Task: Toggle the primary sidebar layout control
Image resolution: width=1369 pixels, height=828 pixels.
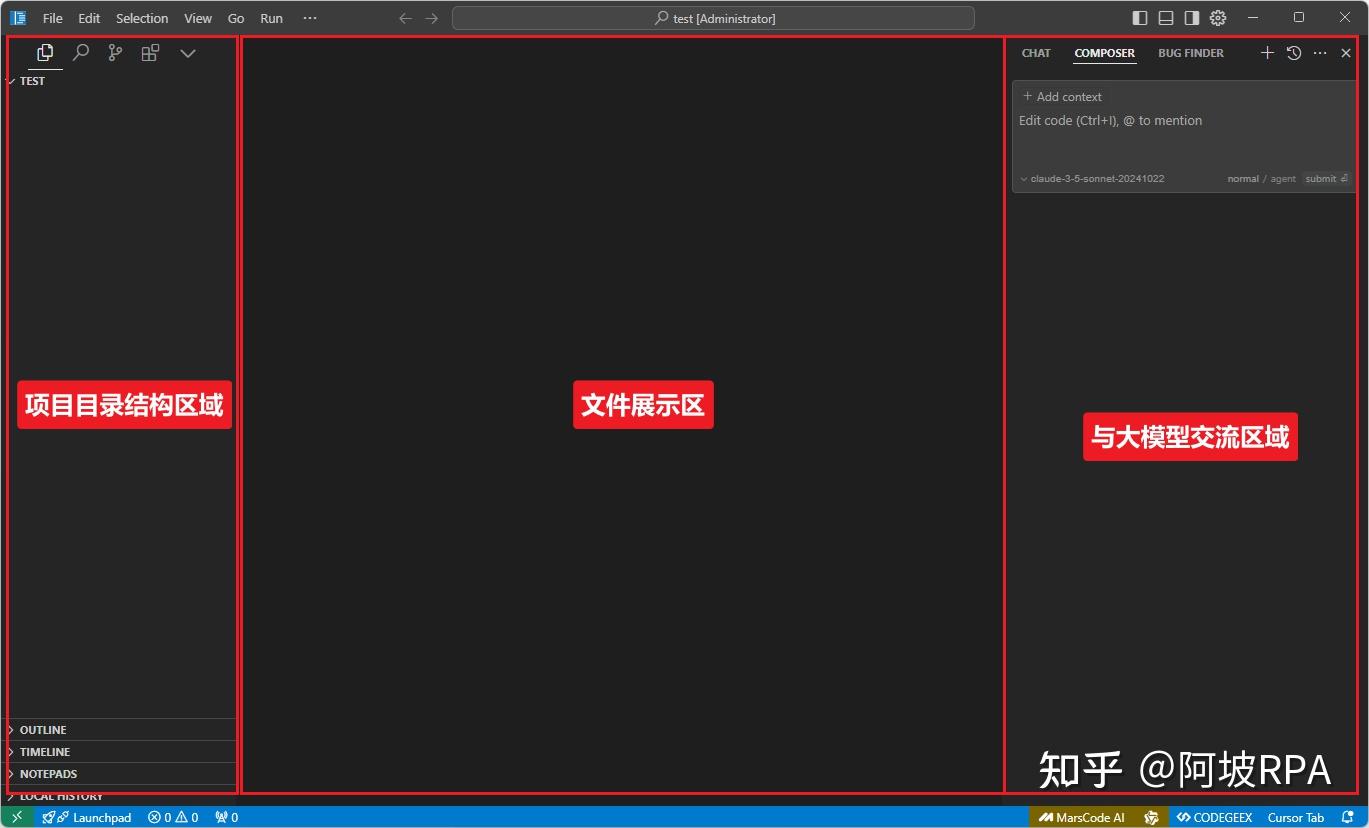Action: pyautogui.click(x=1138, y=17)
